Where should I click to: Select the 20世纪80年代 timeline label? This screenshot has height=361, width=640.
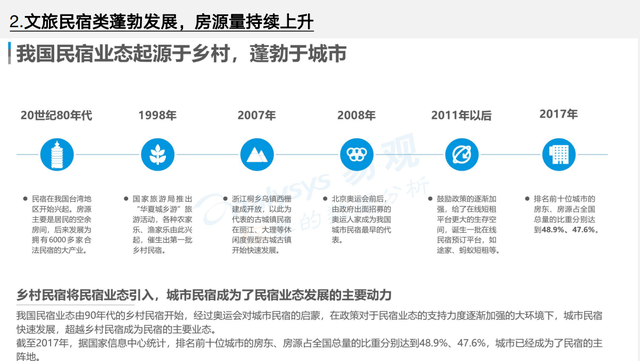coord(56,116)
